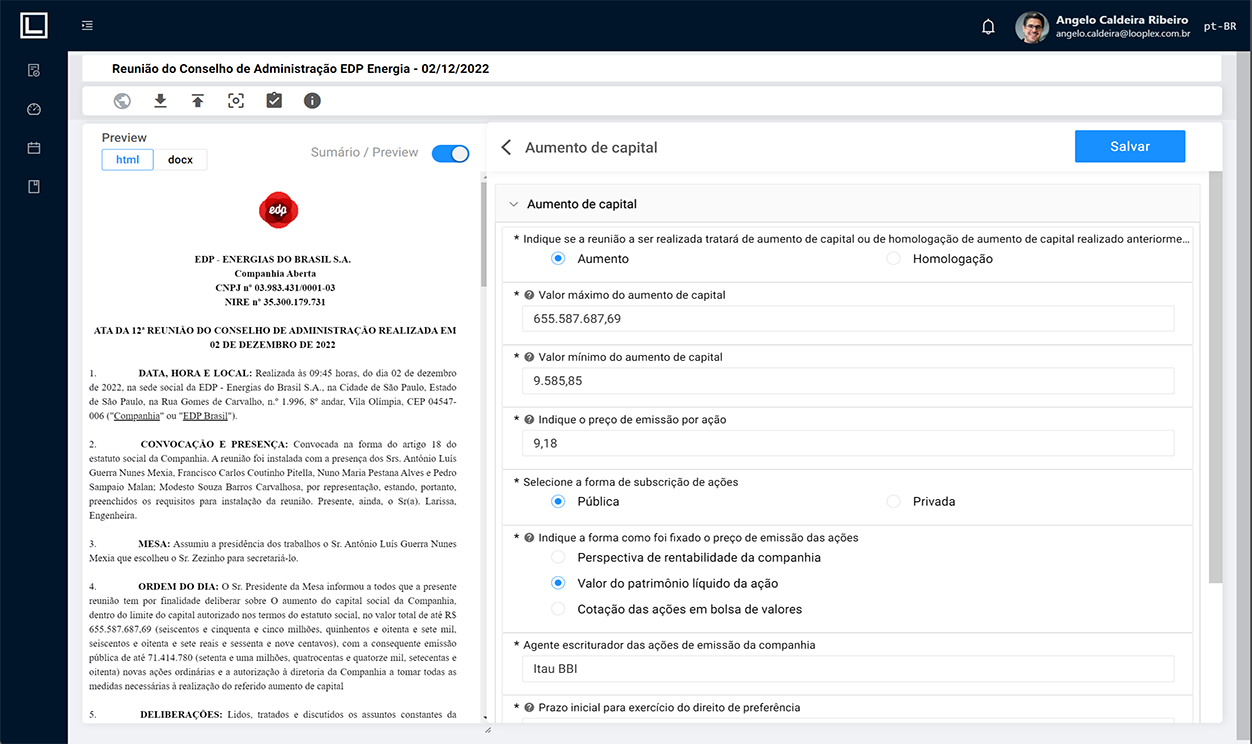This screenshot has height=744, width=1252.
Task: Toggle the sidebar menu collapse icon
Action: tap(88, 25)
